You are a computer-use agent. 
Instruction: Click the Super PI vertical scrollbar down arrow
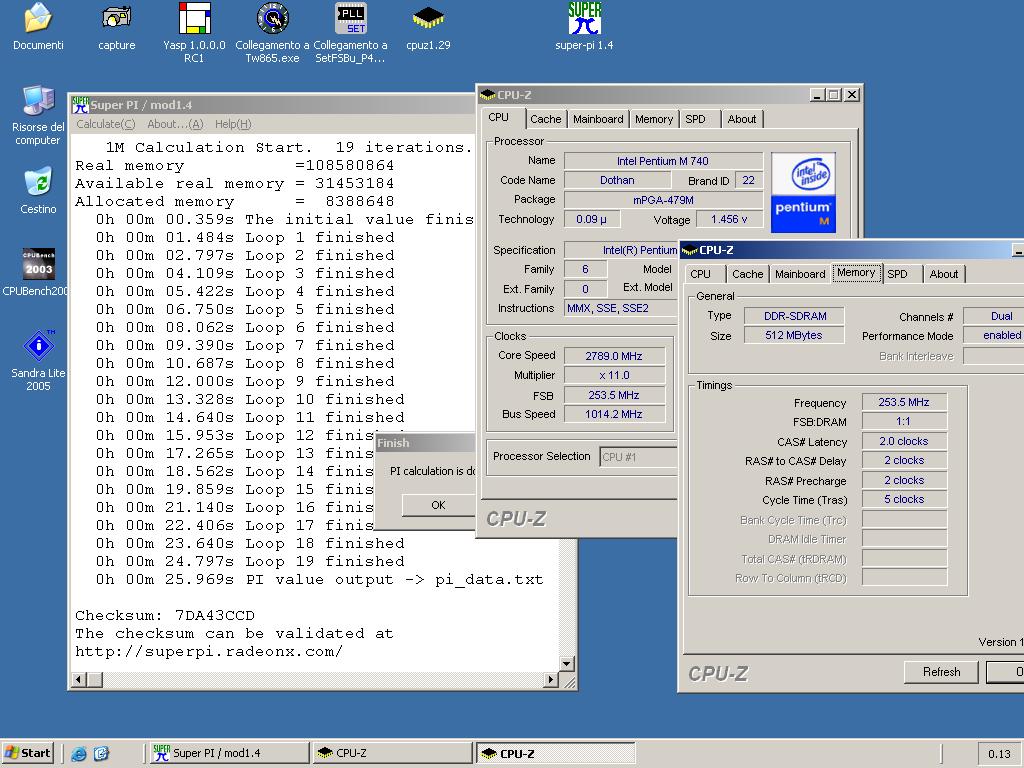(x=567, y=664)
